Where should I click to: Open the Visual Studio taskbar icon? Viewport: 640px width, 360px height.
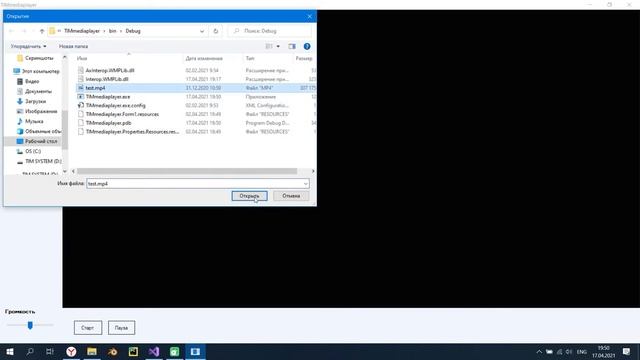154,351
